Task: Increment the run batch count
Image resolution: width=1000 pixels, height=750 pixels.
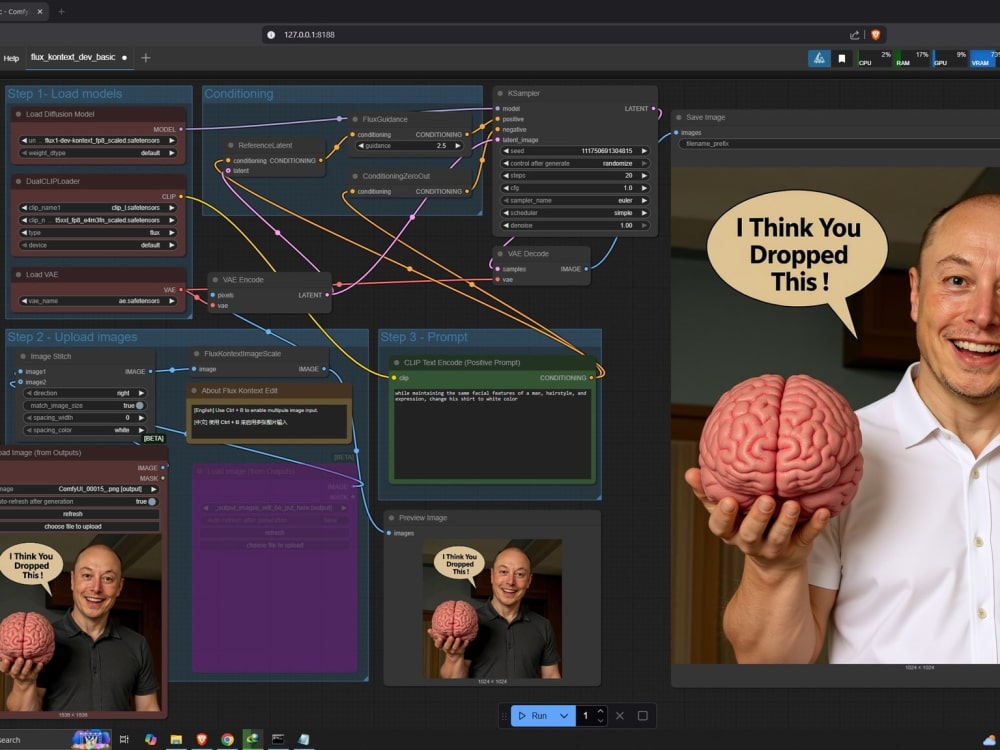Action: pos(600,712)
